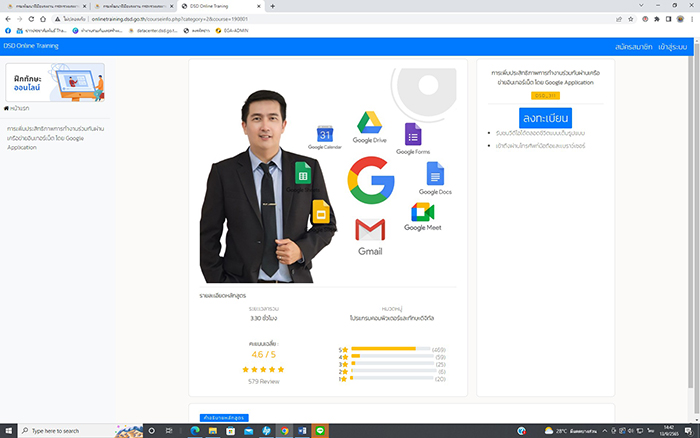Click the 4-star rating progress bar
Viewport: 700px width, 438px height.
pos(392,356)
